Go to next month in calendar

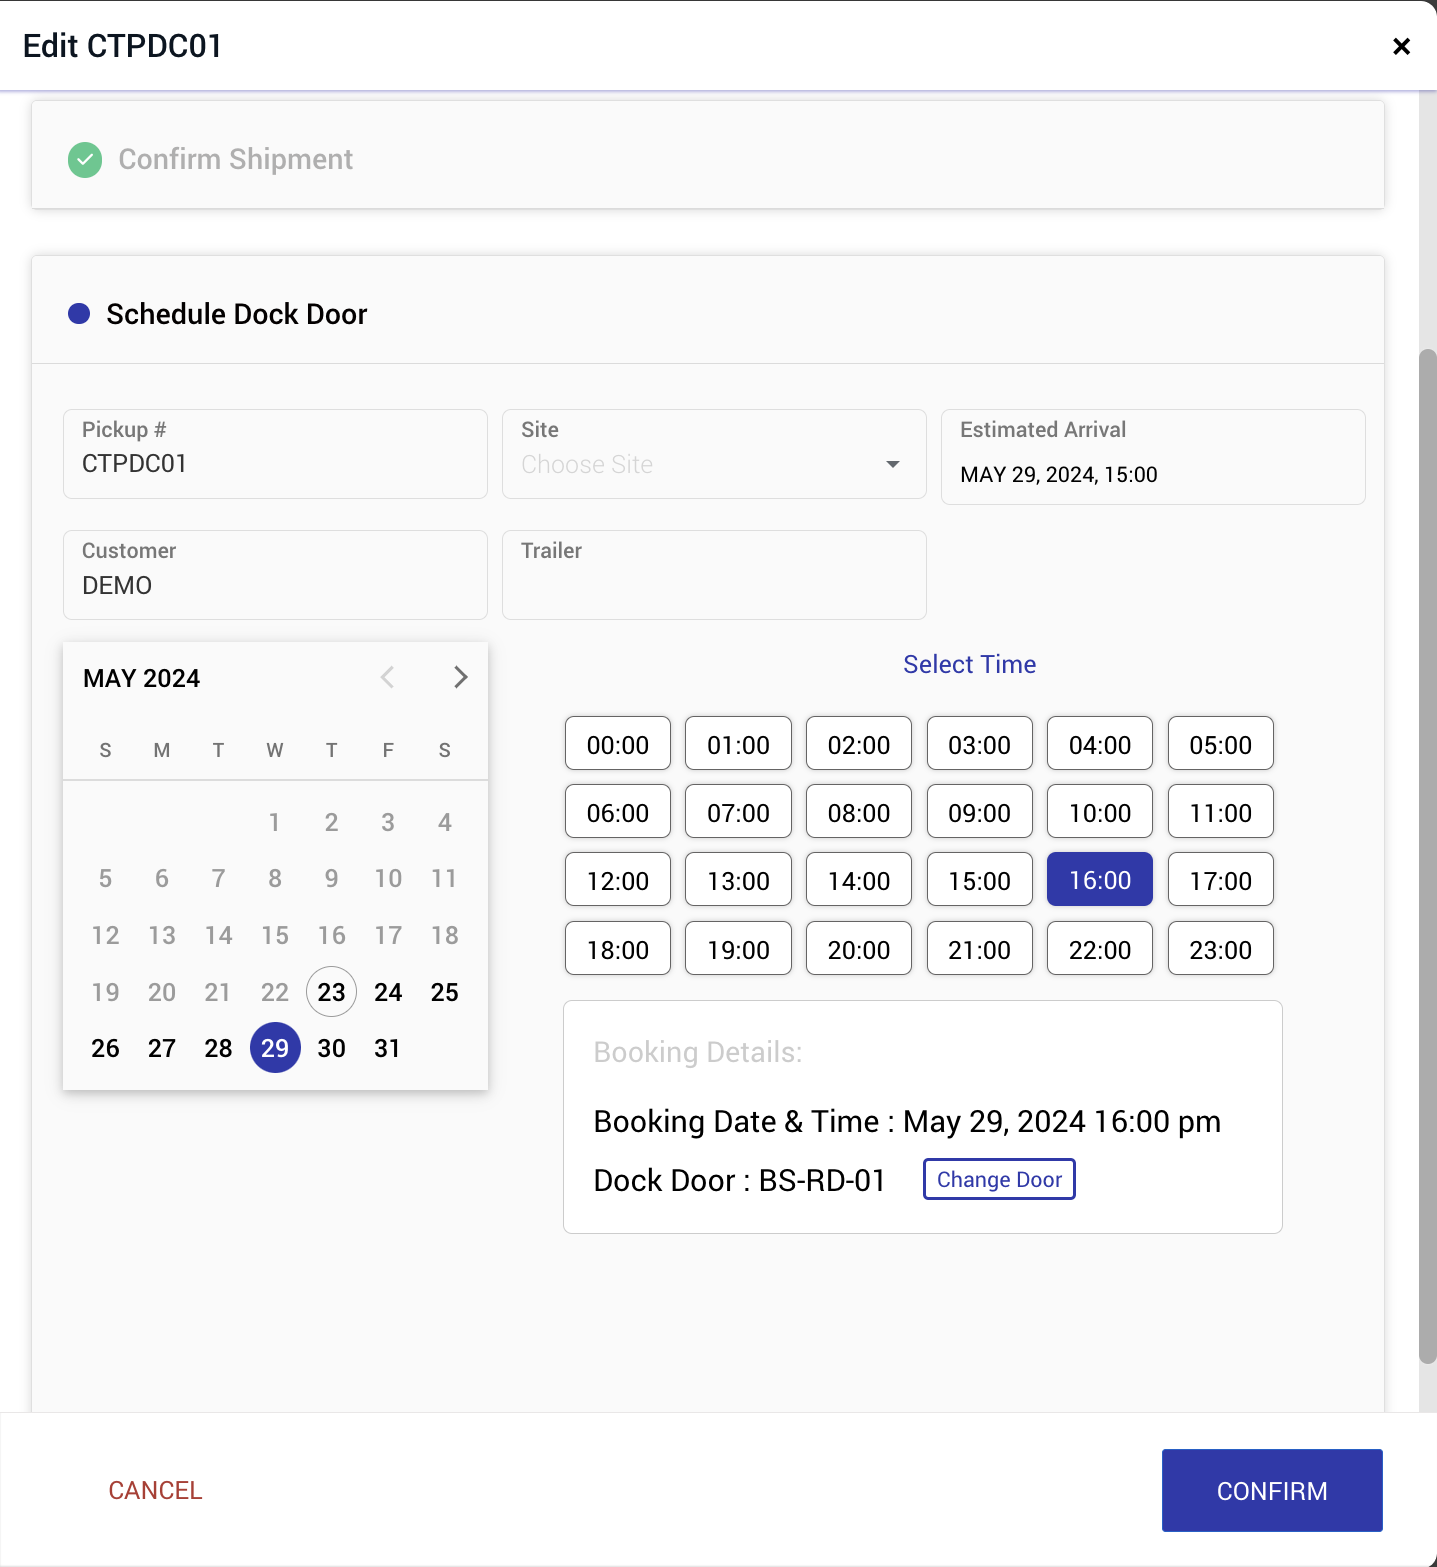[460, 677]
